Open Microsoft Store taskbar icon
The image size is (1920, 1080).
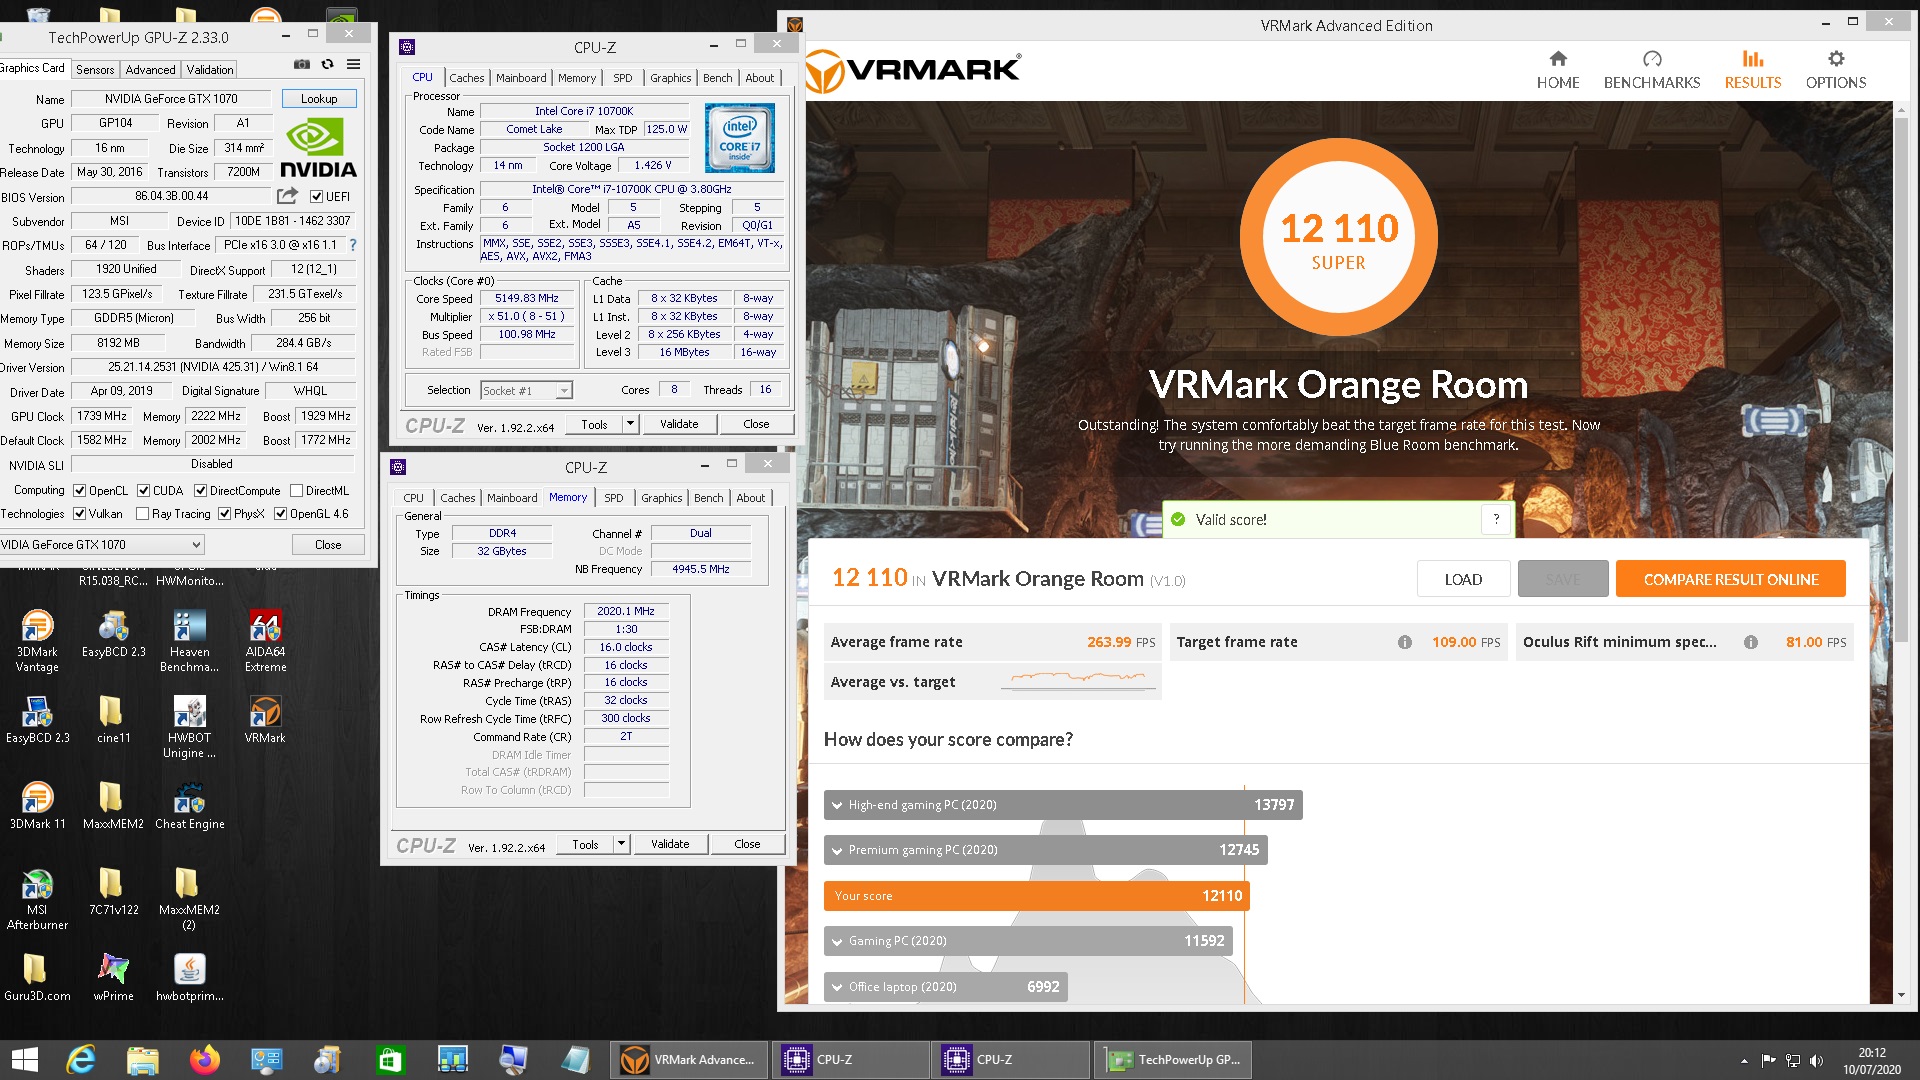tap(390, 1060)
